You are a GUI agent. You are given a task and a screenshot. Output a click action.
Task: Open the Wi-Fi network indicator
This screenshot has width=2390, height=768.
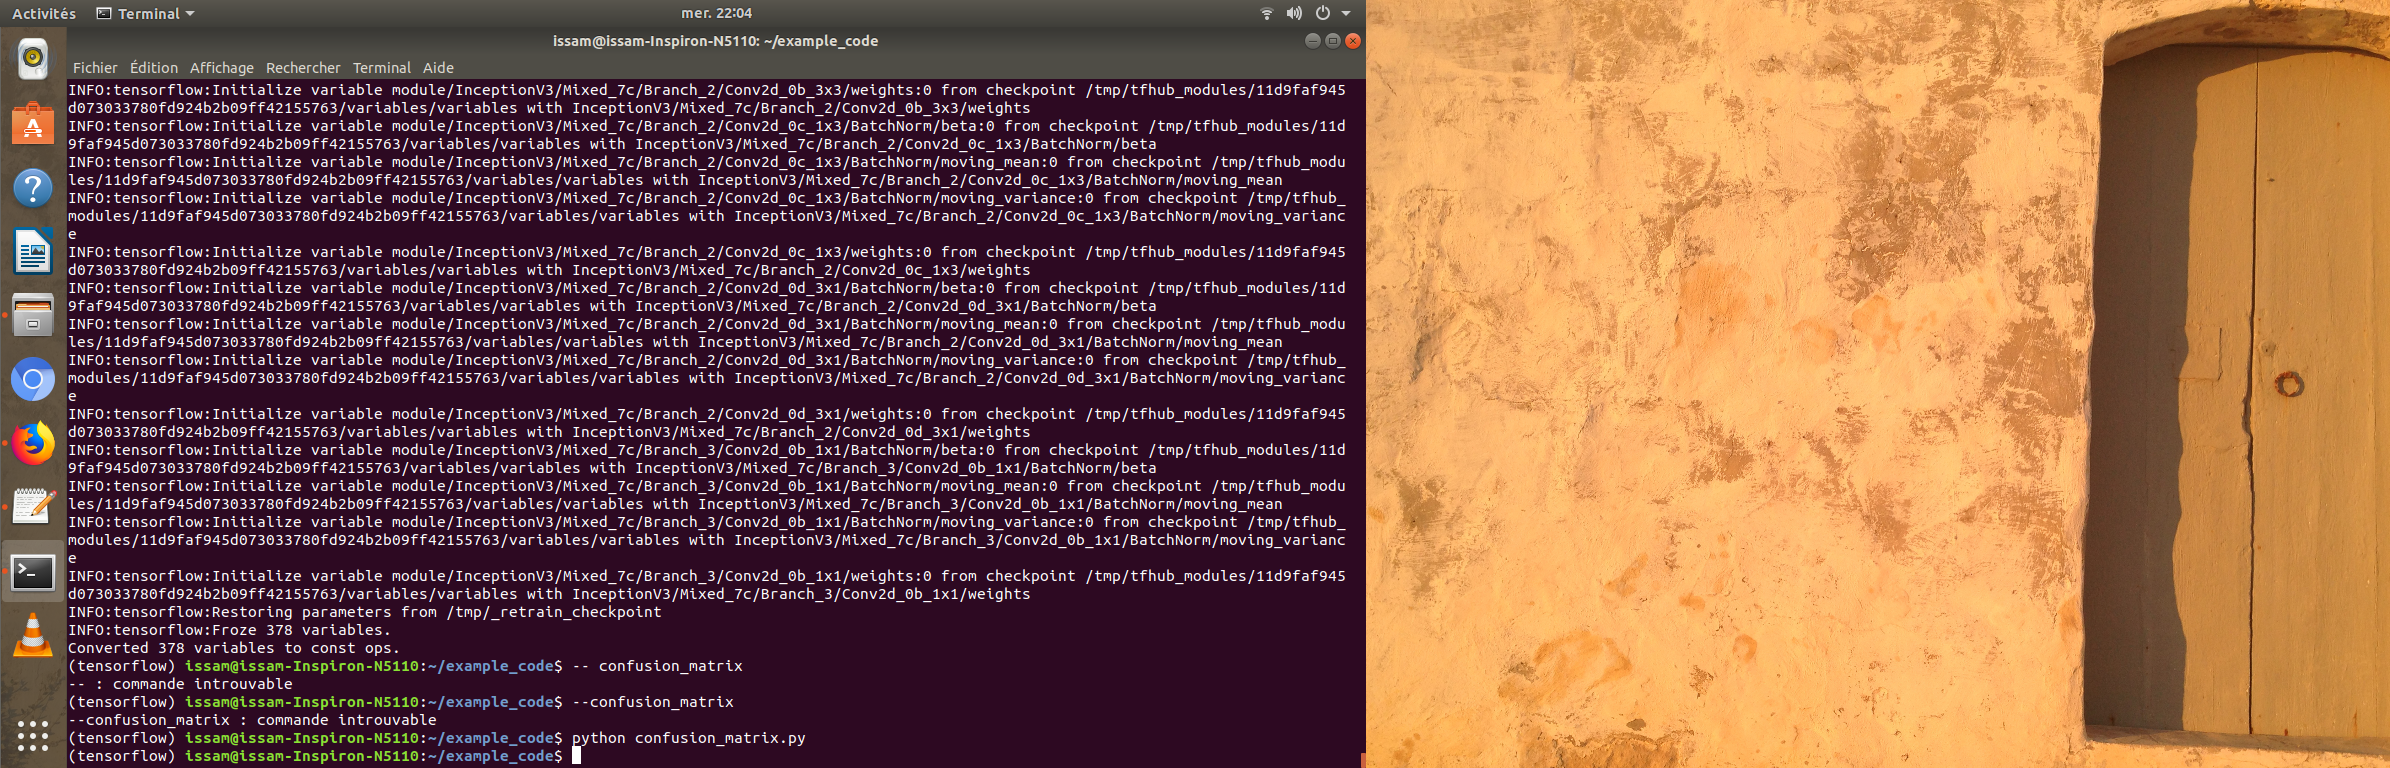pos(1267,13)
